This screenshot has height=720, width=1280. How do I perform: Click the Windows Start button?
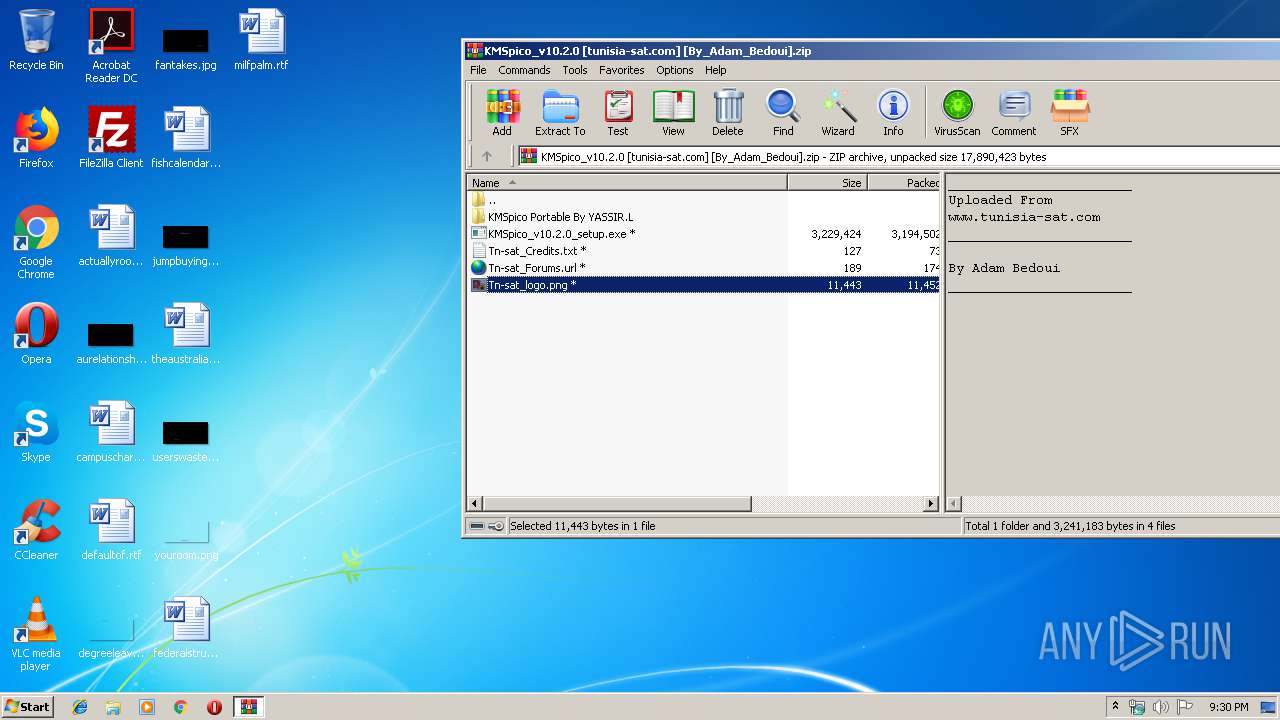pos(28,706)
